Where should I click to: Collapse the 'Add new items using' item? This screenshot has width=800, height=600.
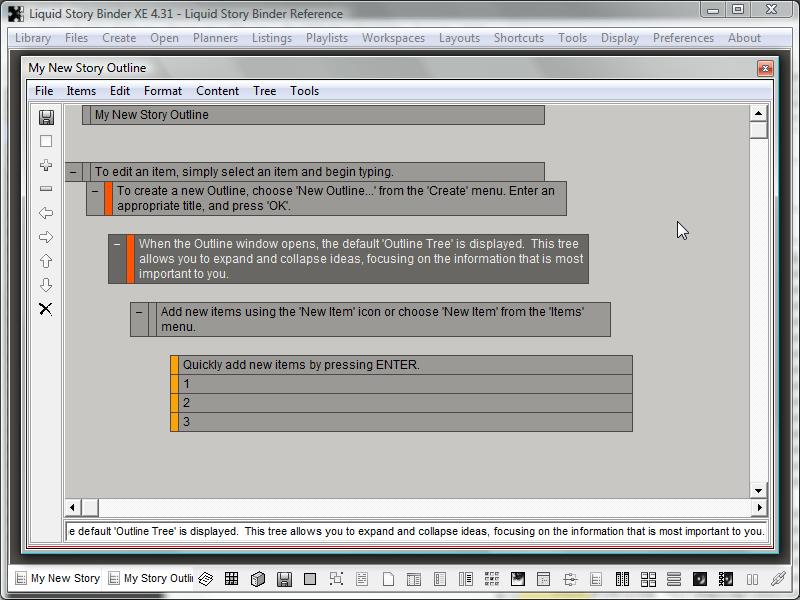tap(139, 312)
